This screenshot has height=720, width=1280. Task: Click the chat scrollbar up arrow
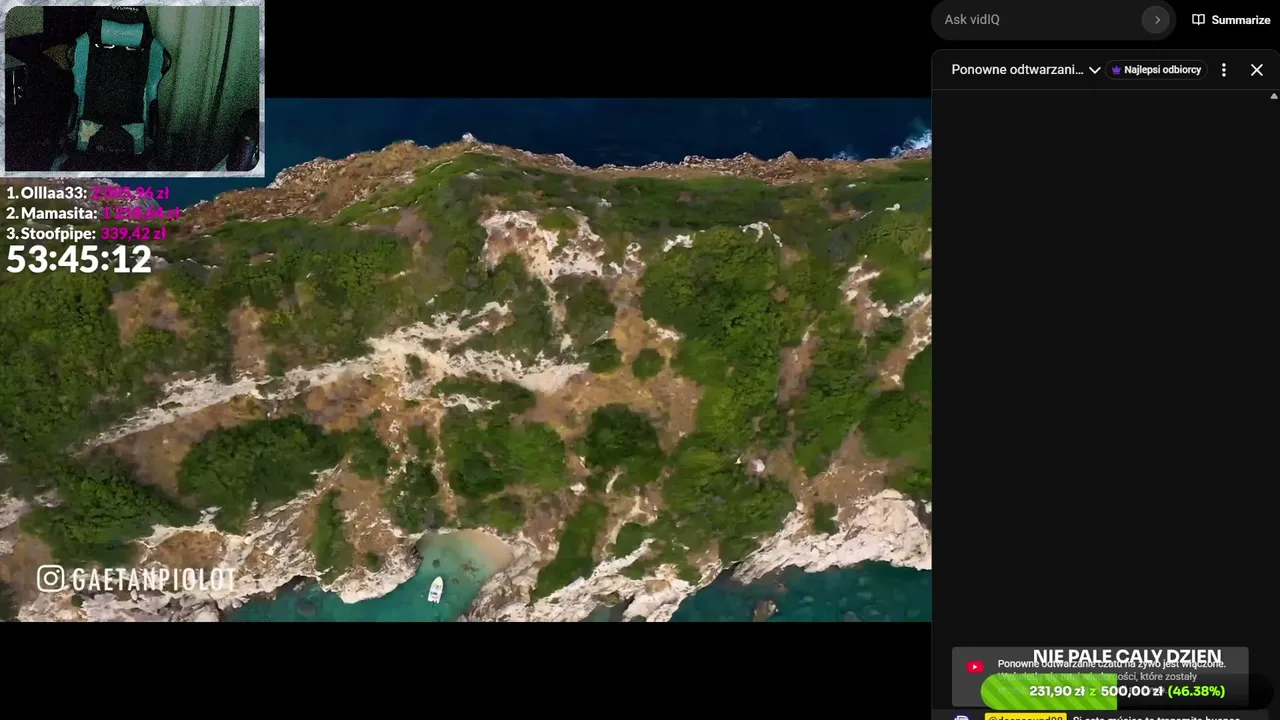[1274, 97]
